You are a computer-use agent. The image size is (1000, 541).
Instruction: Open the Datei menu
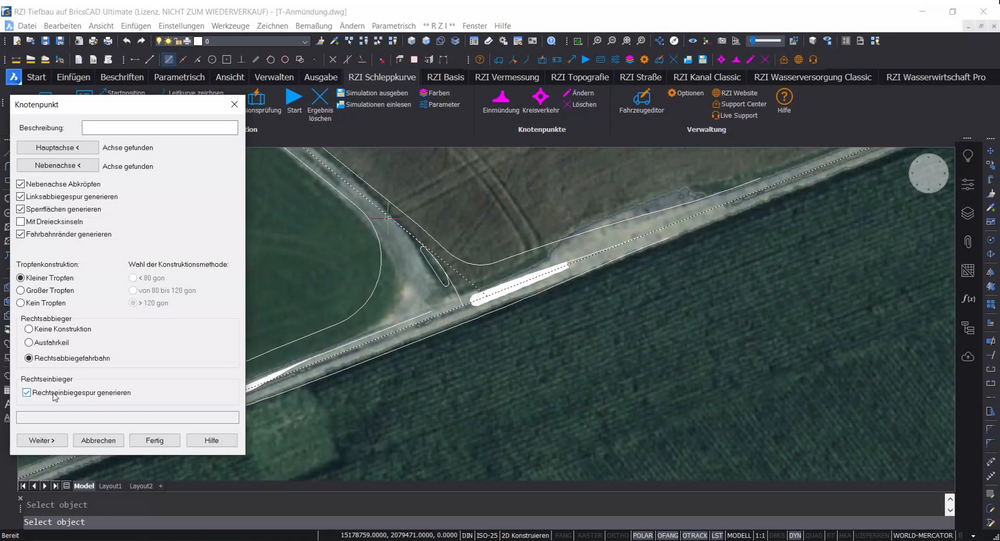[x=27, y=26]
